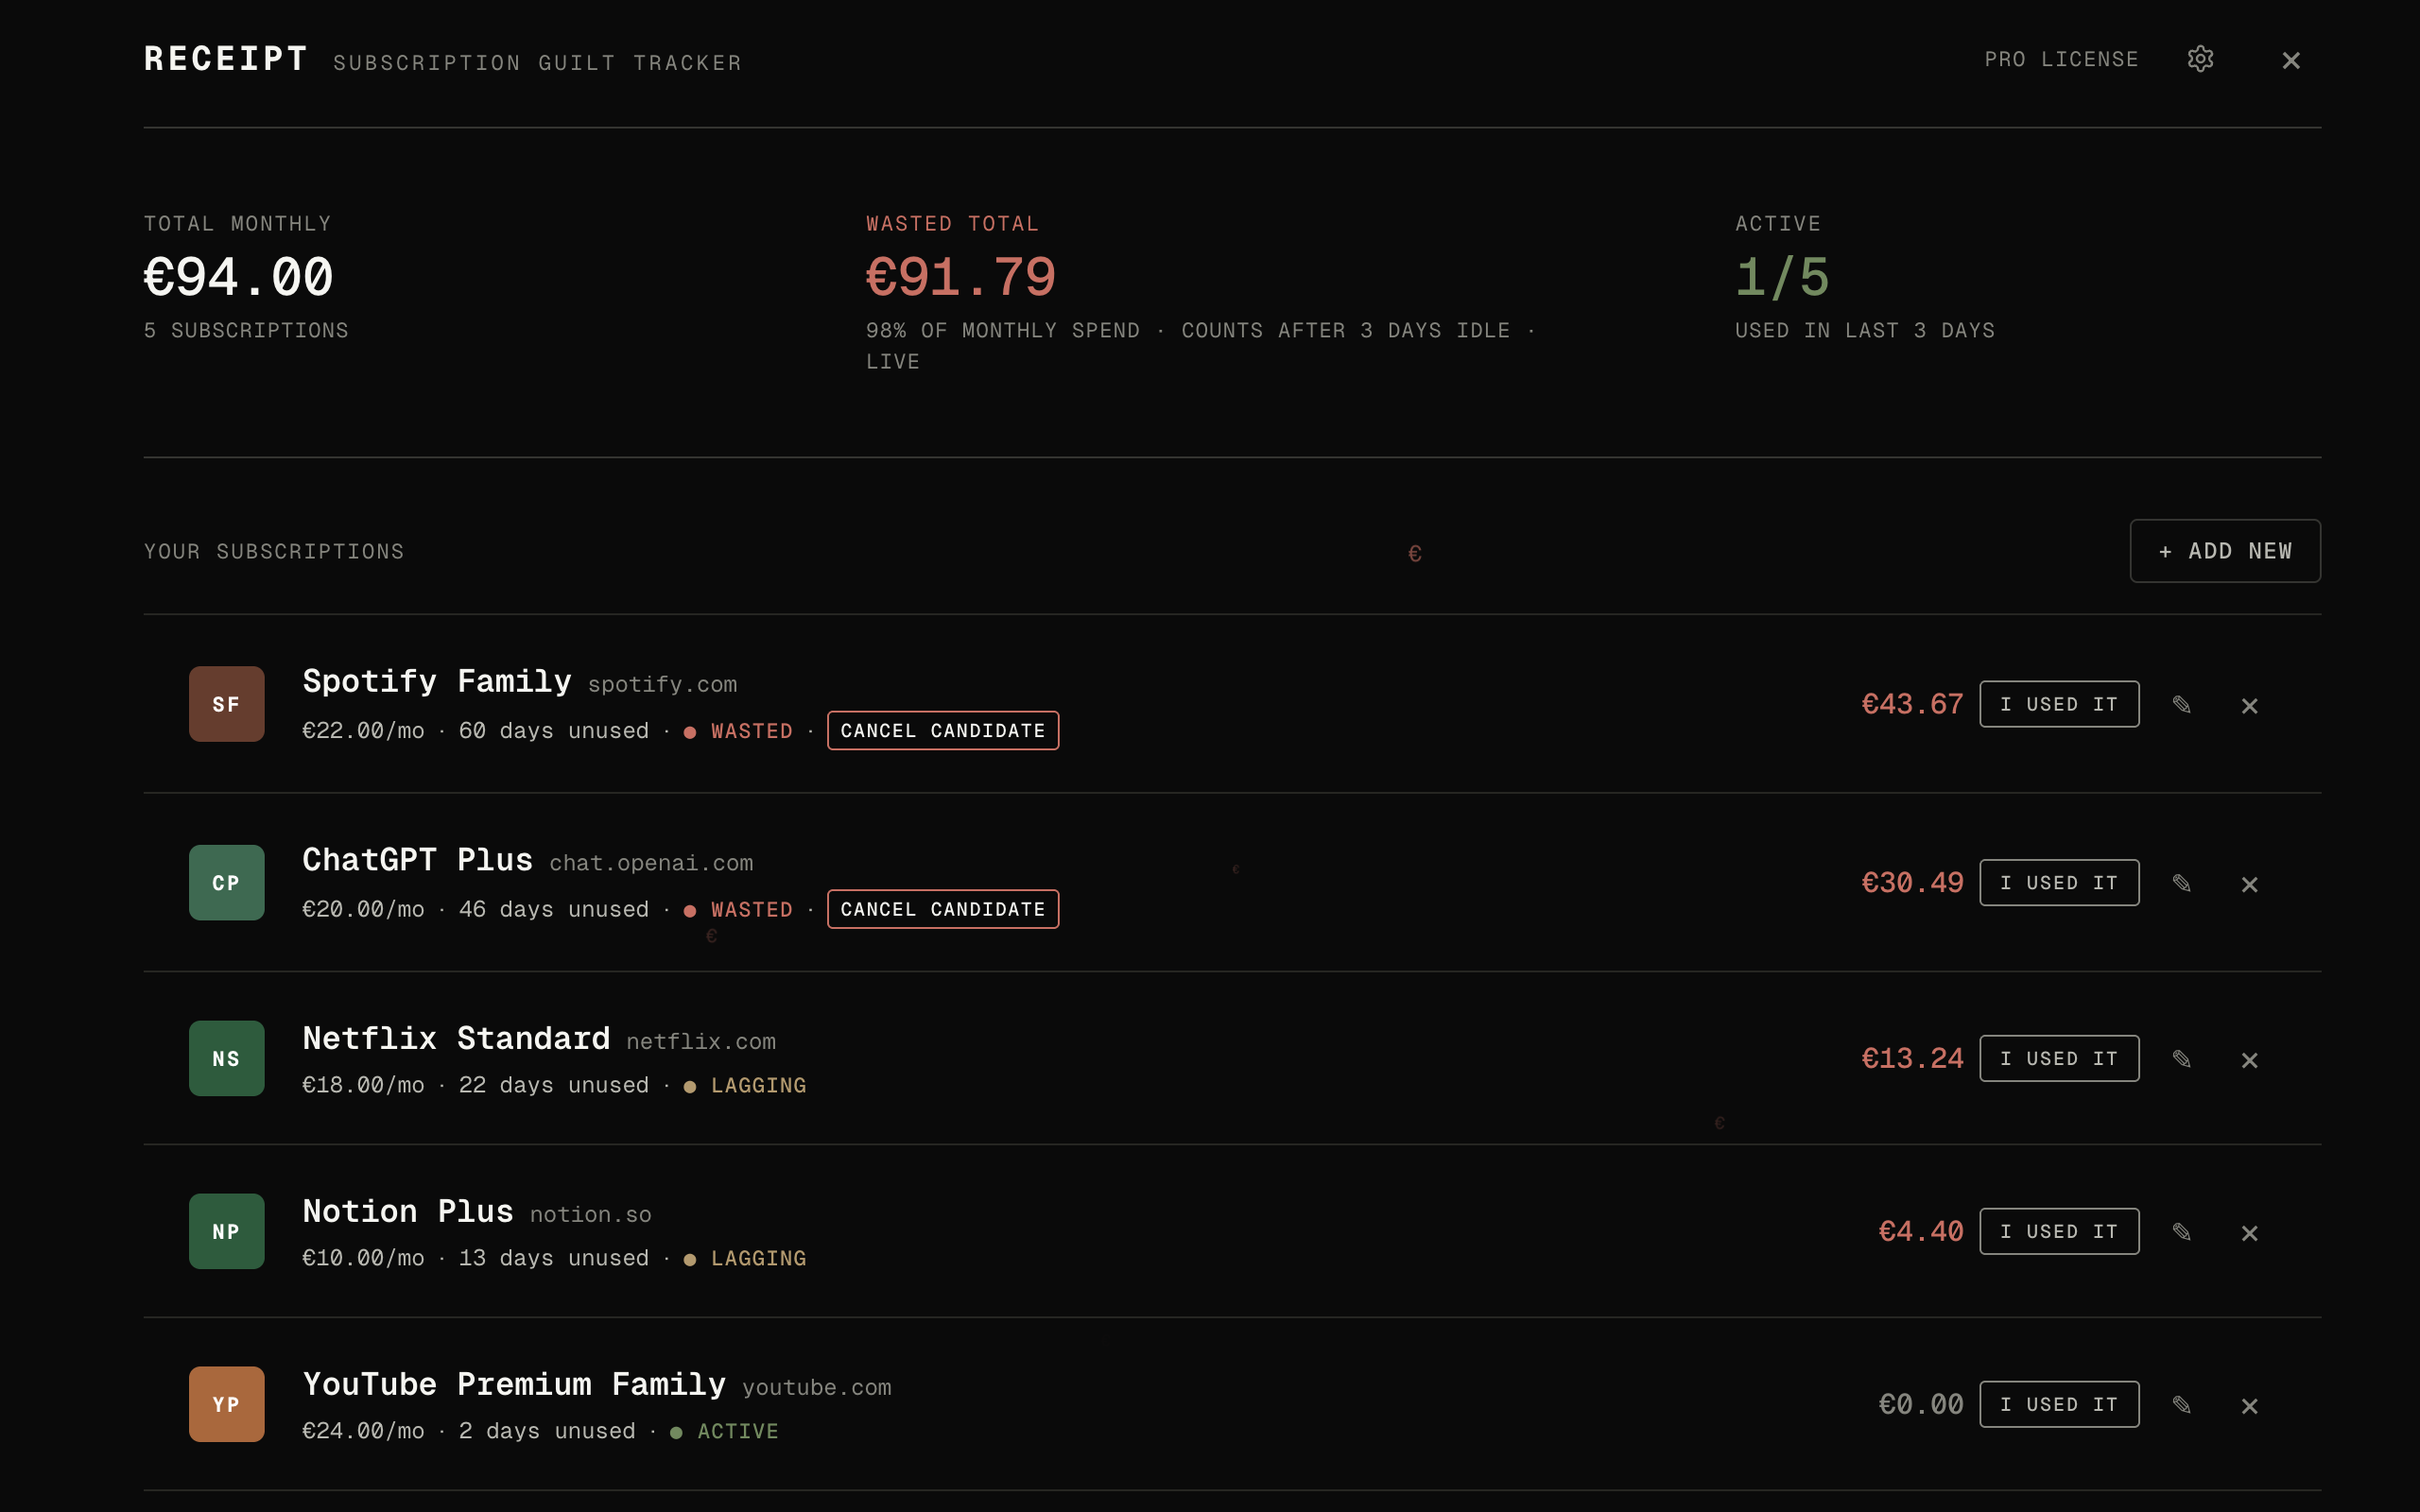Mark YouTube Premium Family as used
2420x1512 pixels.
pos(2059,1404)
